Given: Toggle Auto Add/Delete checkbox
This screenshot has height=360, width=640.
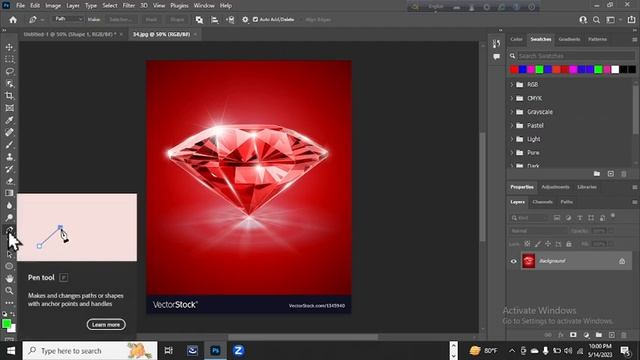Looking at the screenshot, I should pyautogui.click(x=256, y=20).
